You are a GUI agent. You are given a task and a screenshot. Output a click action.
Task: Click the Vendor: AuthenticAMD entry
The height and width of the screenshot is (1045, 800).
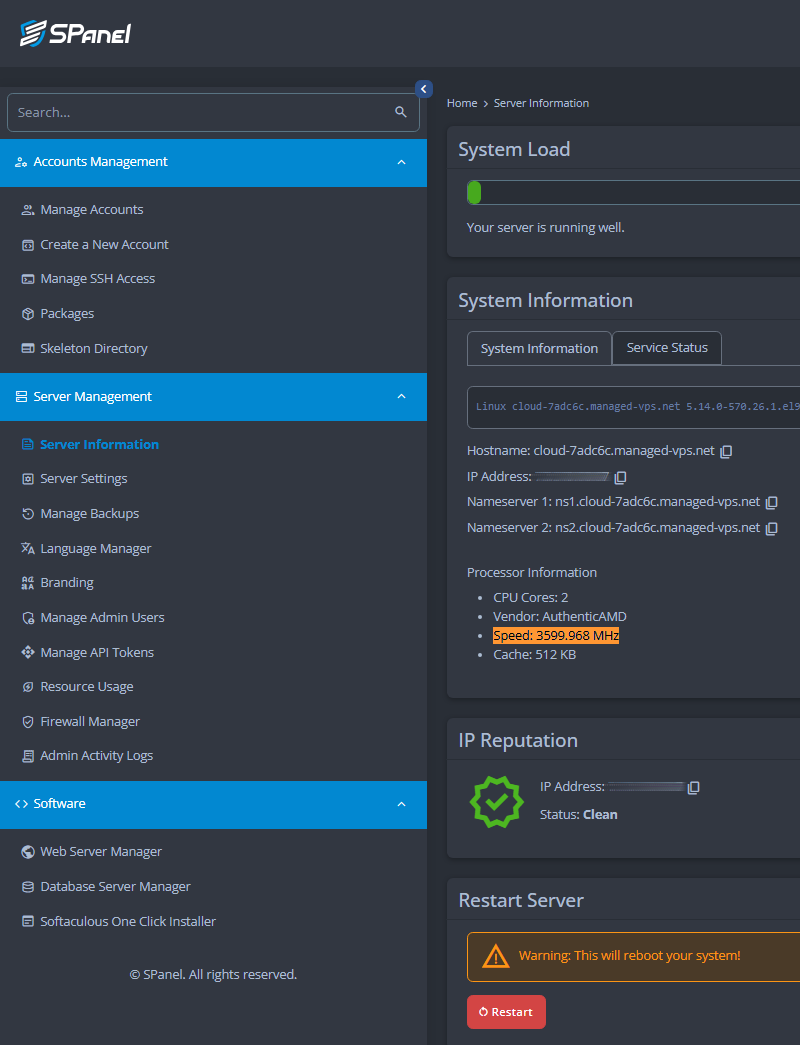[560, 616]
